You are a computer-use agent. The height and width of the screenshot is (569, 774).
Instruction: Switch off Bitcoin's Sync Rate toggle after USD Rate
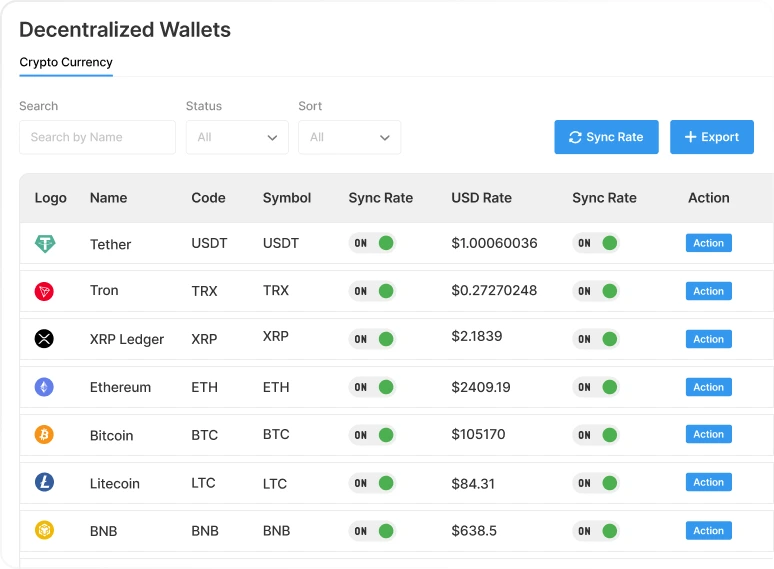tap(596, 435)
